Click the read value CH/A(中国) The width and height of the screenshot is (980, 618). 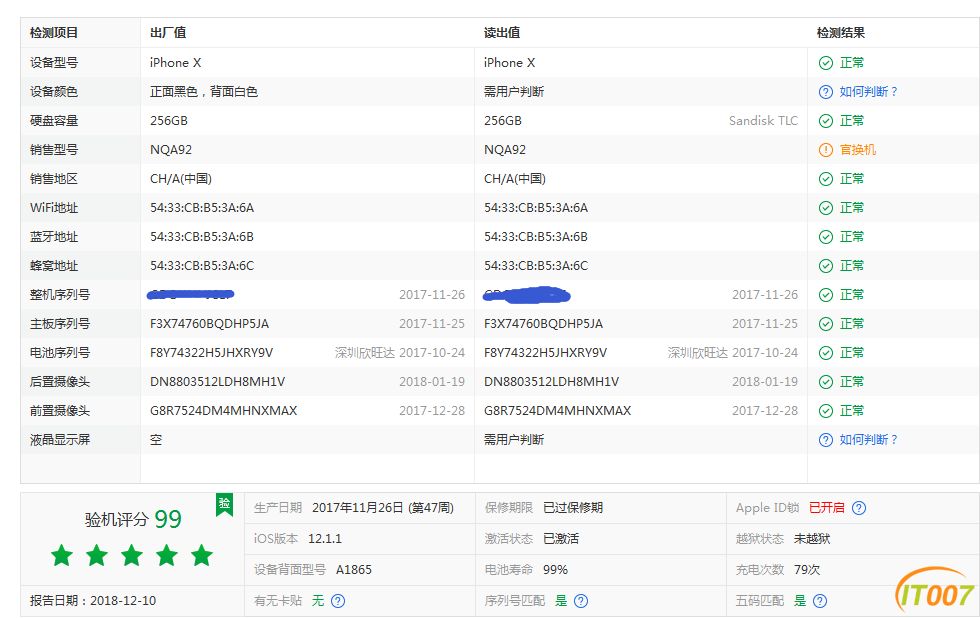(x=514, y=179)
